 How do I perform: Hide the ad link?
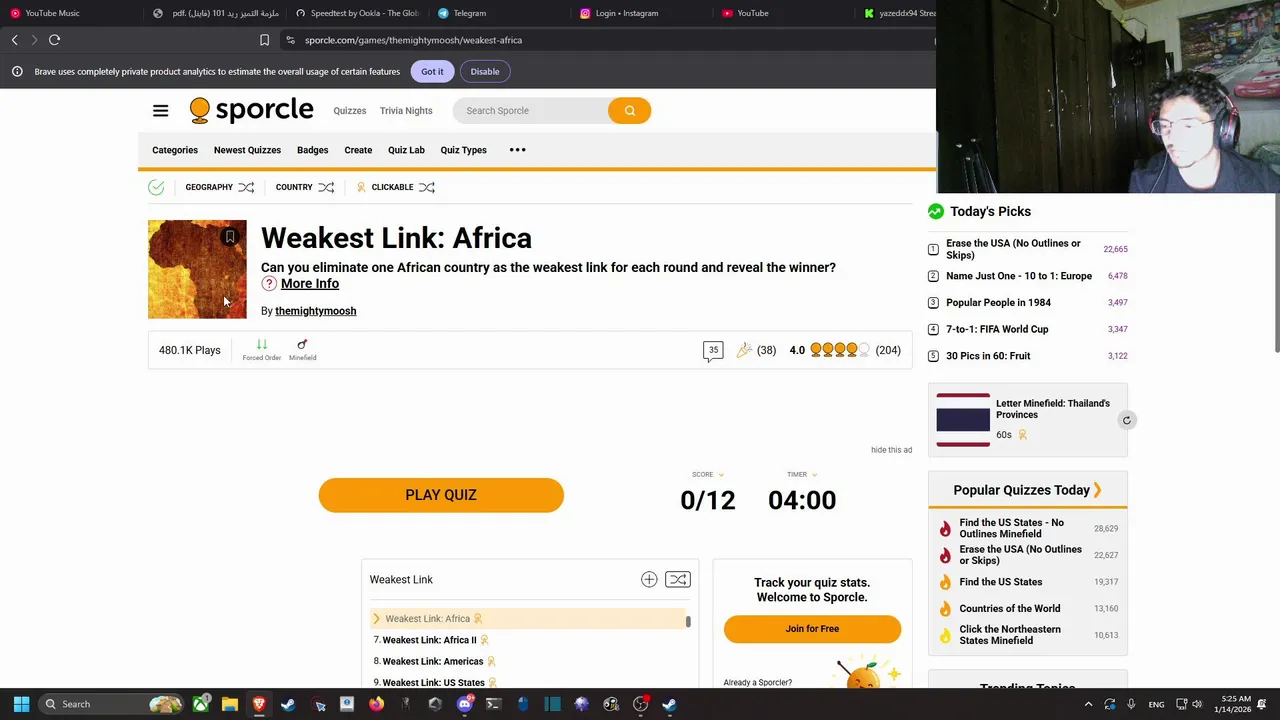[891, 450]
